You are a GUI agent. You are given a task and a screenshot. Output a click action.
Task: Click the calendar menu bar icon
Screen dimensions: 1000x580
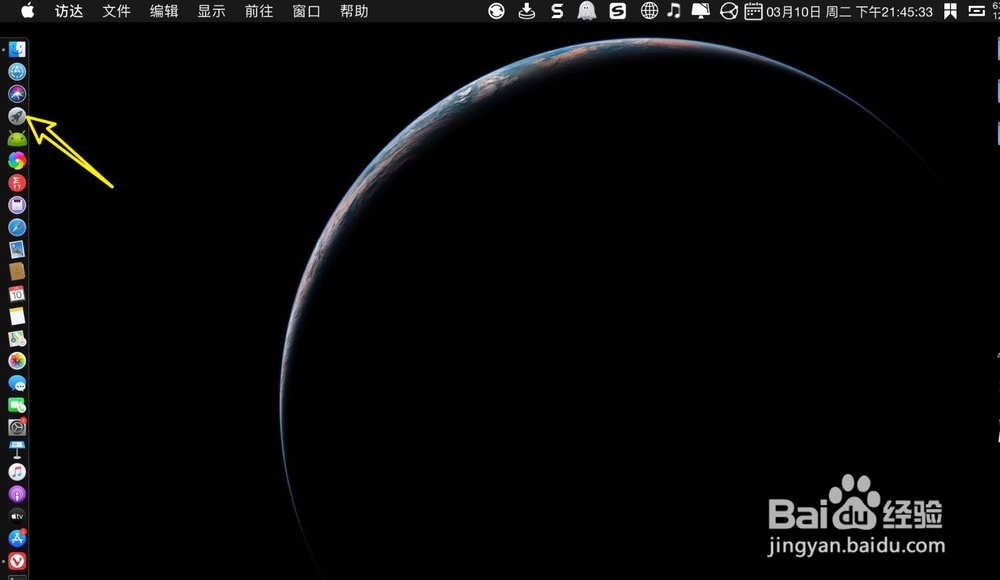[x=753, y=11]
